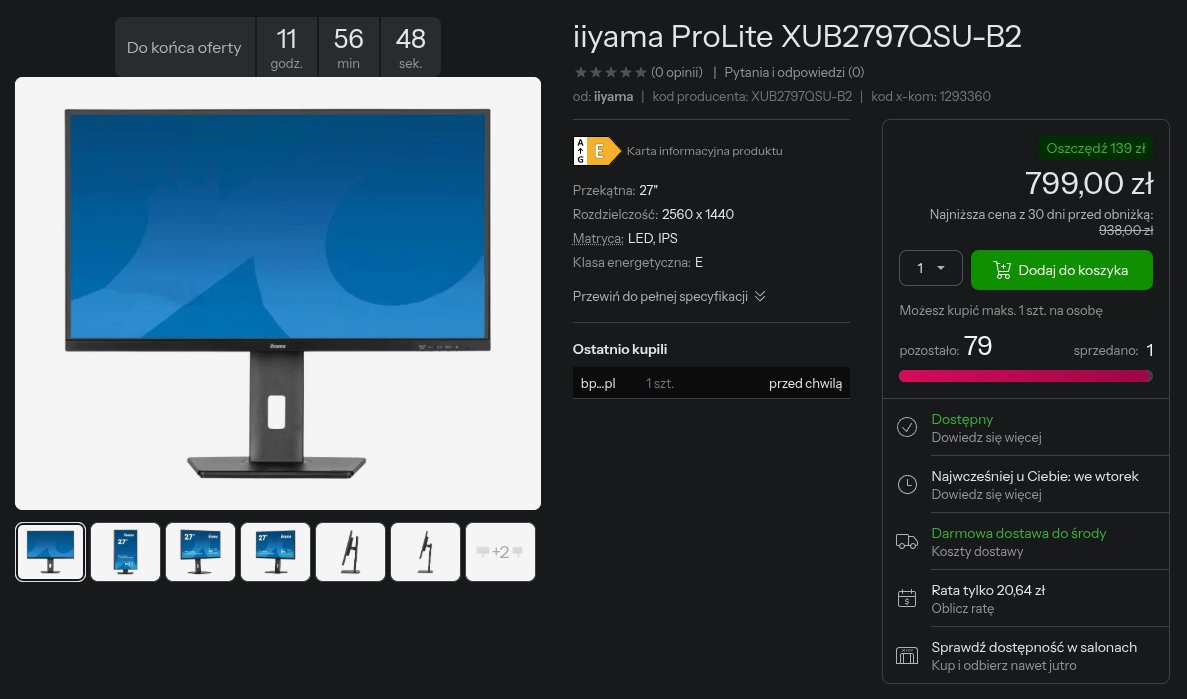The width and height of the screenshot is (1187, 699).
Task: Click the 799,00 zł price
Action: click(1089, 183)
